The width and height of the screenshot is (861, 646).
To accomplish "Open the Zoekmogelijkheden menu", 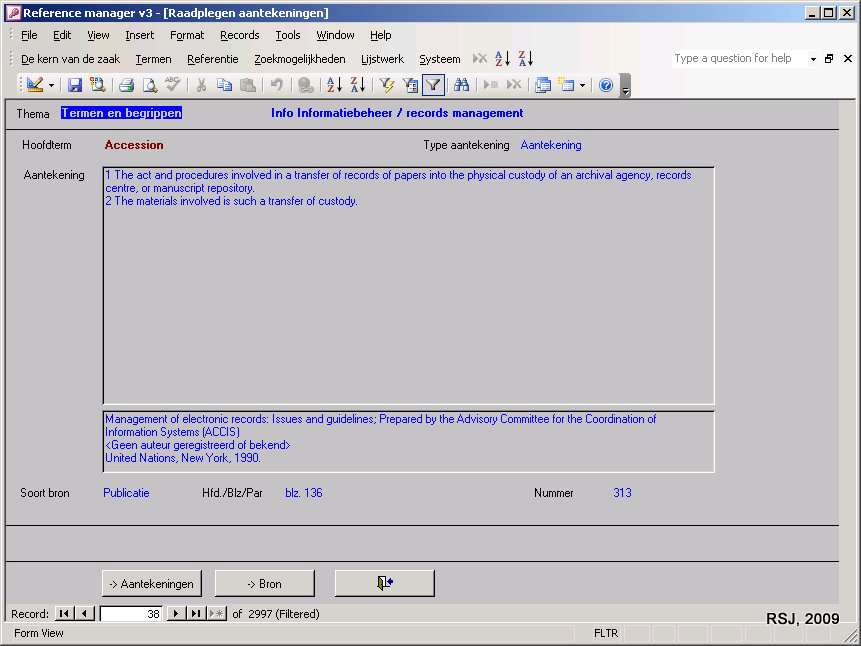I will click(x=299, y=59).
